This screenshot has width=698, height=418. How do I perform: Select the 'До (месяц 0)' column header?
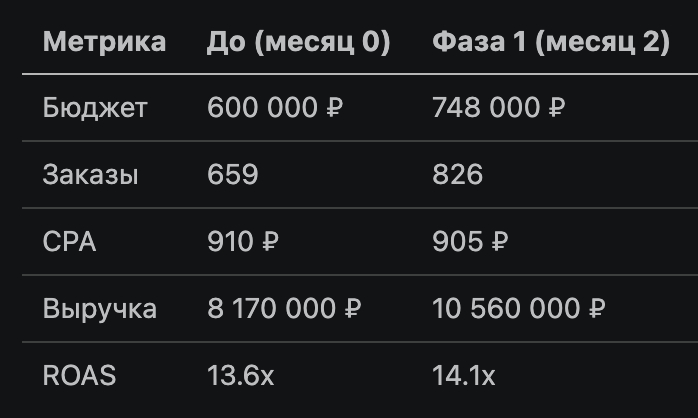pyautogui.click(x=298, y=42)
